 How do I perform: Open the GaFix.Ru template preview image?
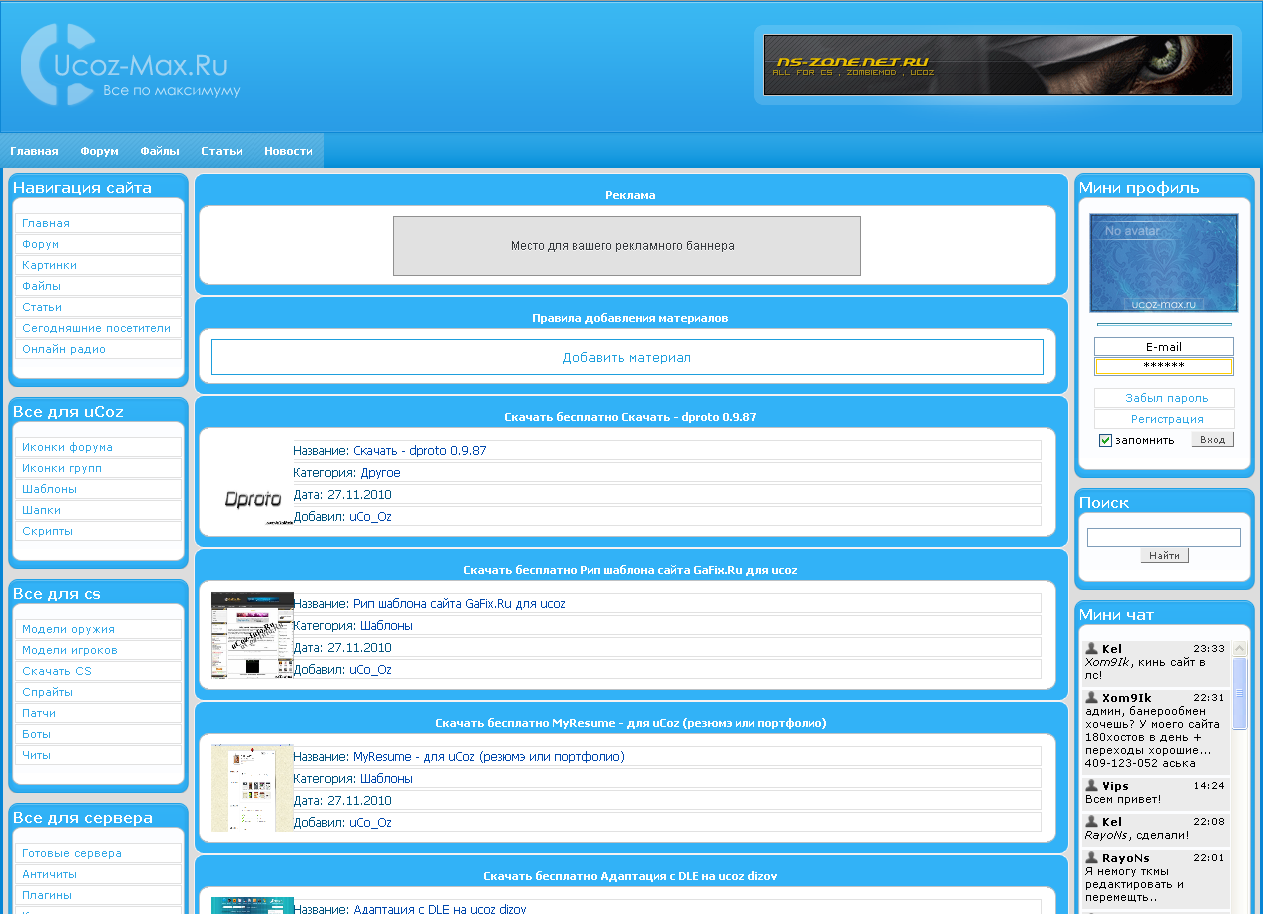pyautogui.click(x=252, y=635)
